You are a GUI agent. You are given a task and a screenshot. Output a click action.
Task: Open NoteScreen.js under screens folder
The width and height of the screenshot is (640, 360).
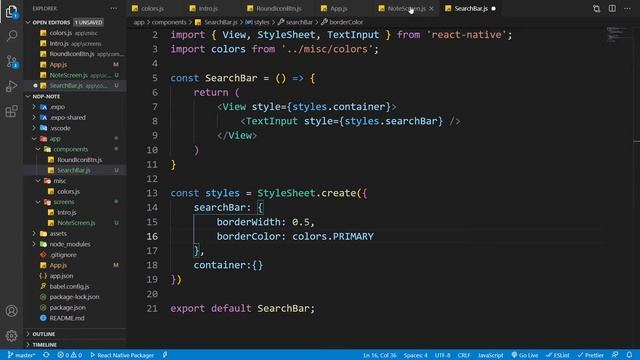(76, 223)
